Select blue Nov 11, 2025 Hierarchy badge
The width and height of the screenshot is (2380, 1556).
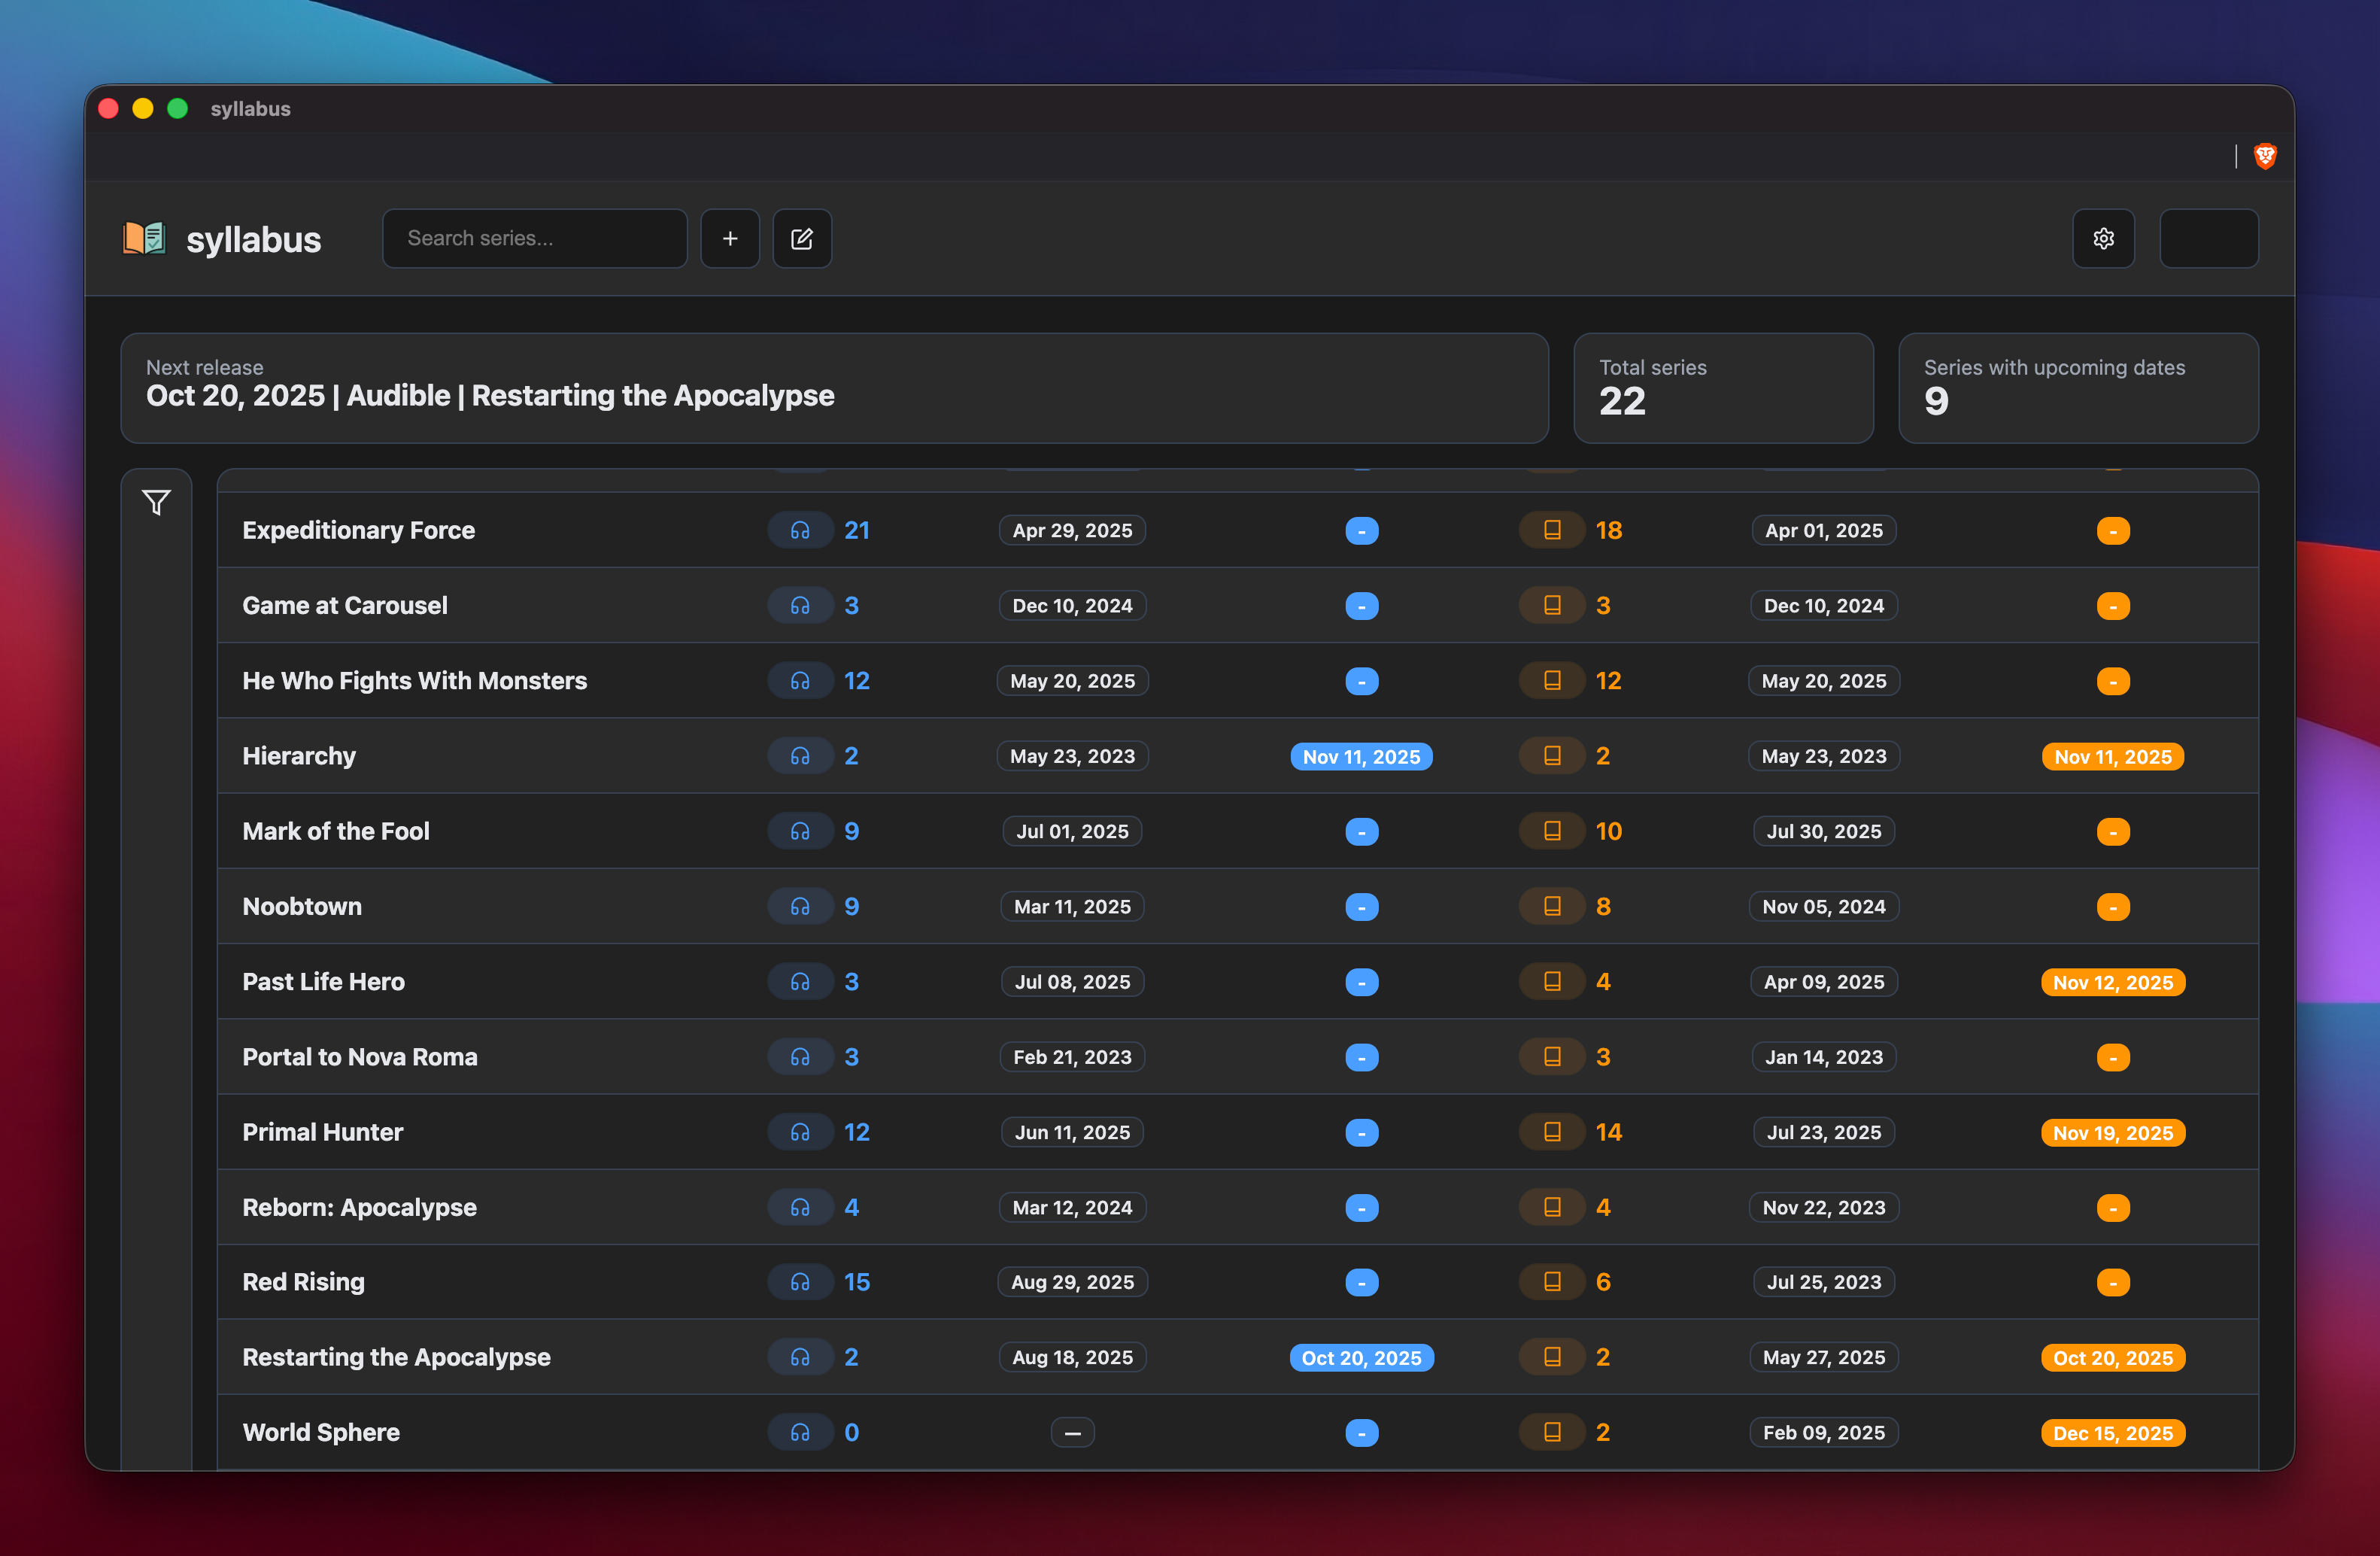(x=1361, y=757)
